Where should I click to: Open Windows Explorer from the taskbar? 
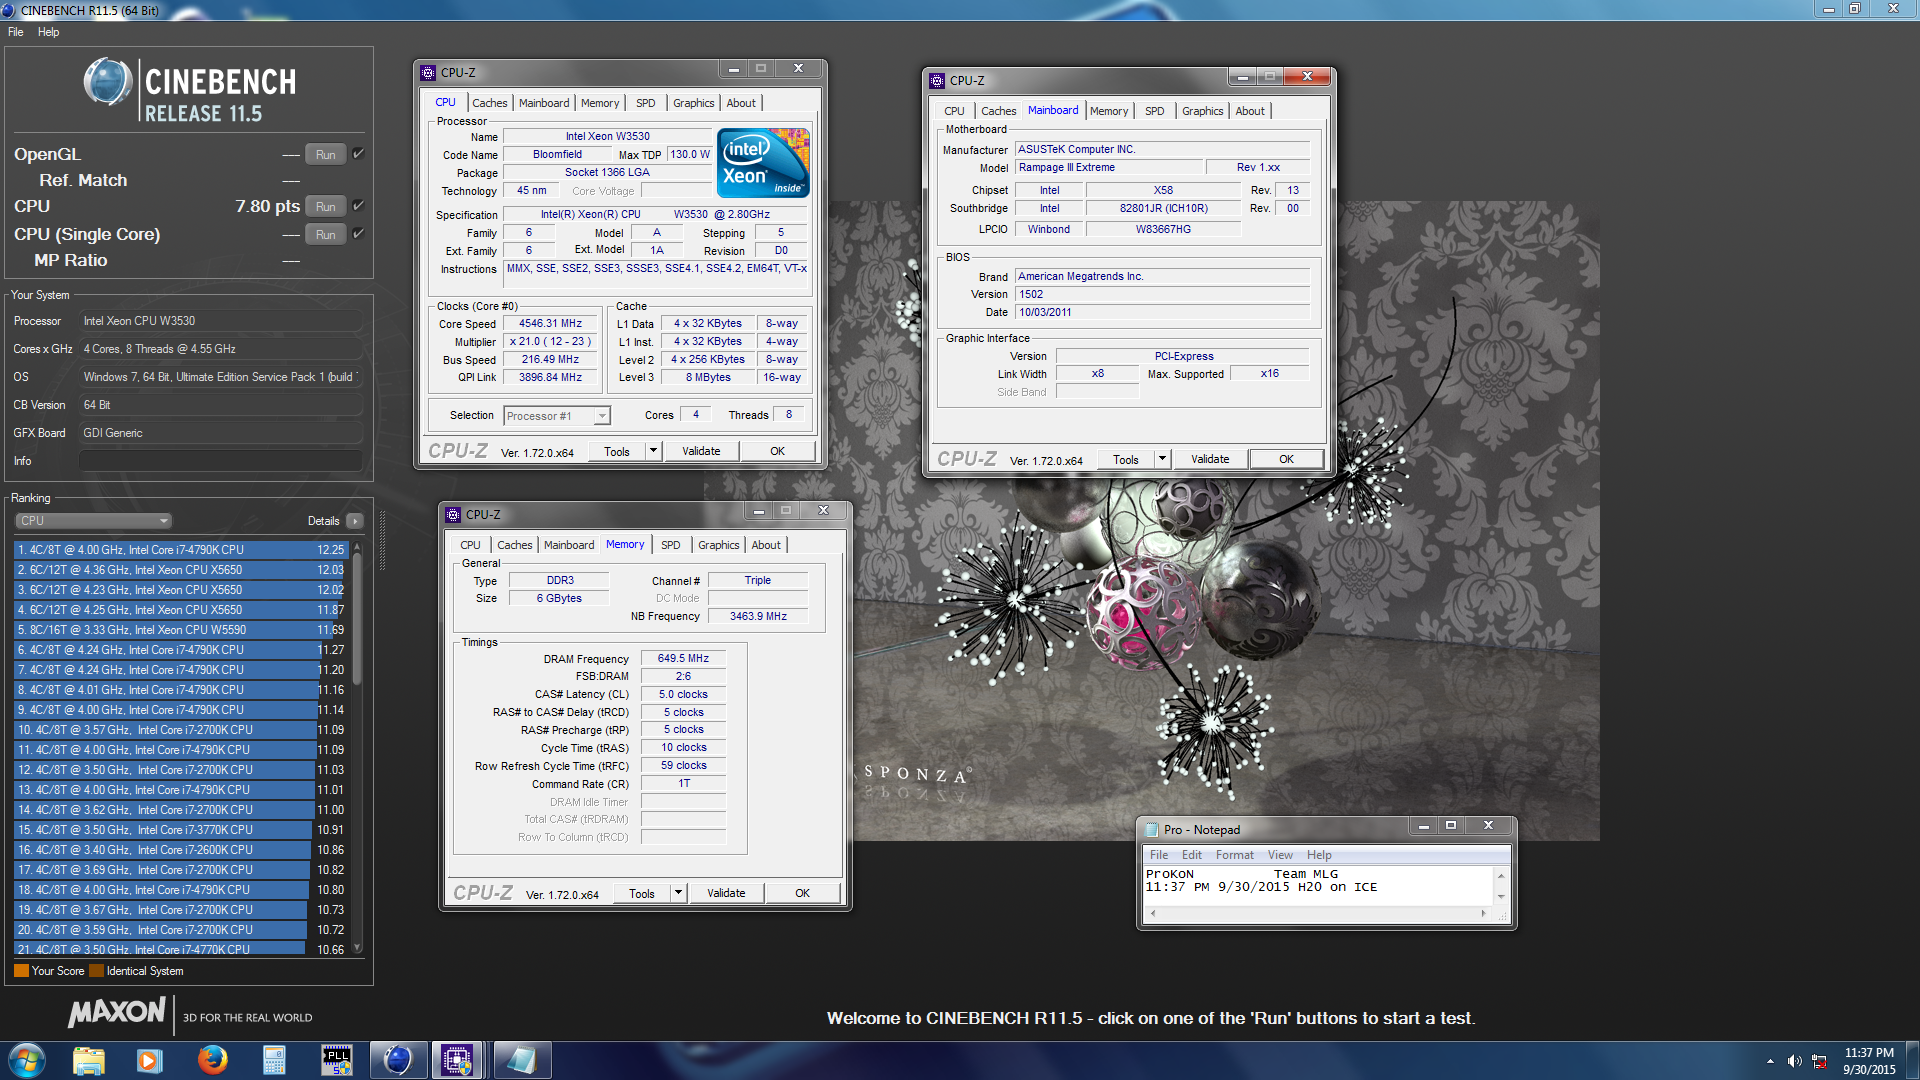(x=88, y=1060)
